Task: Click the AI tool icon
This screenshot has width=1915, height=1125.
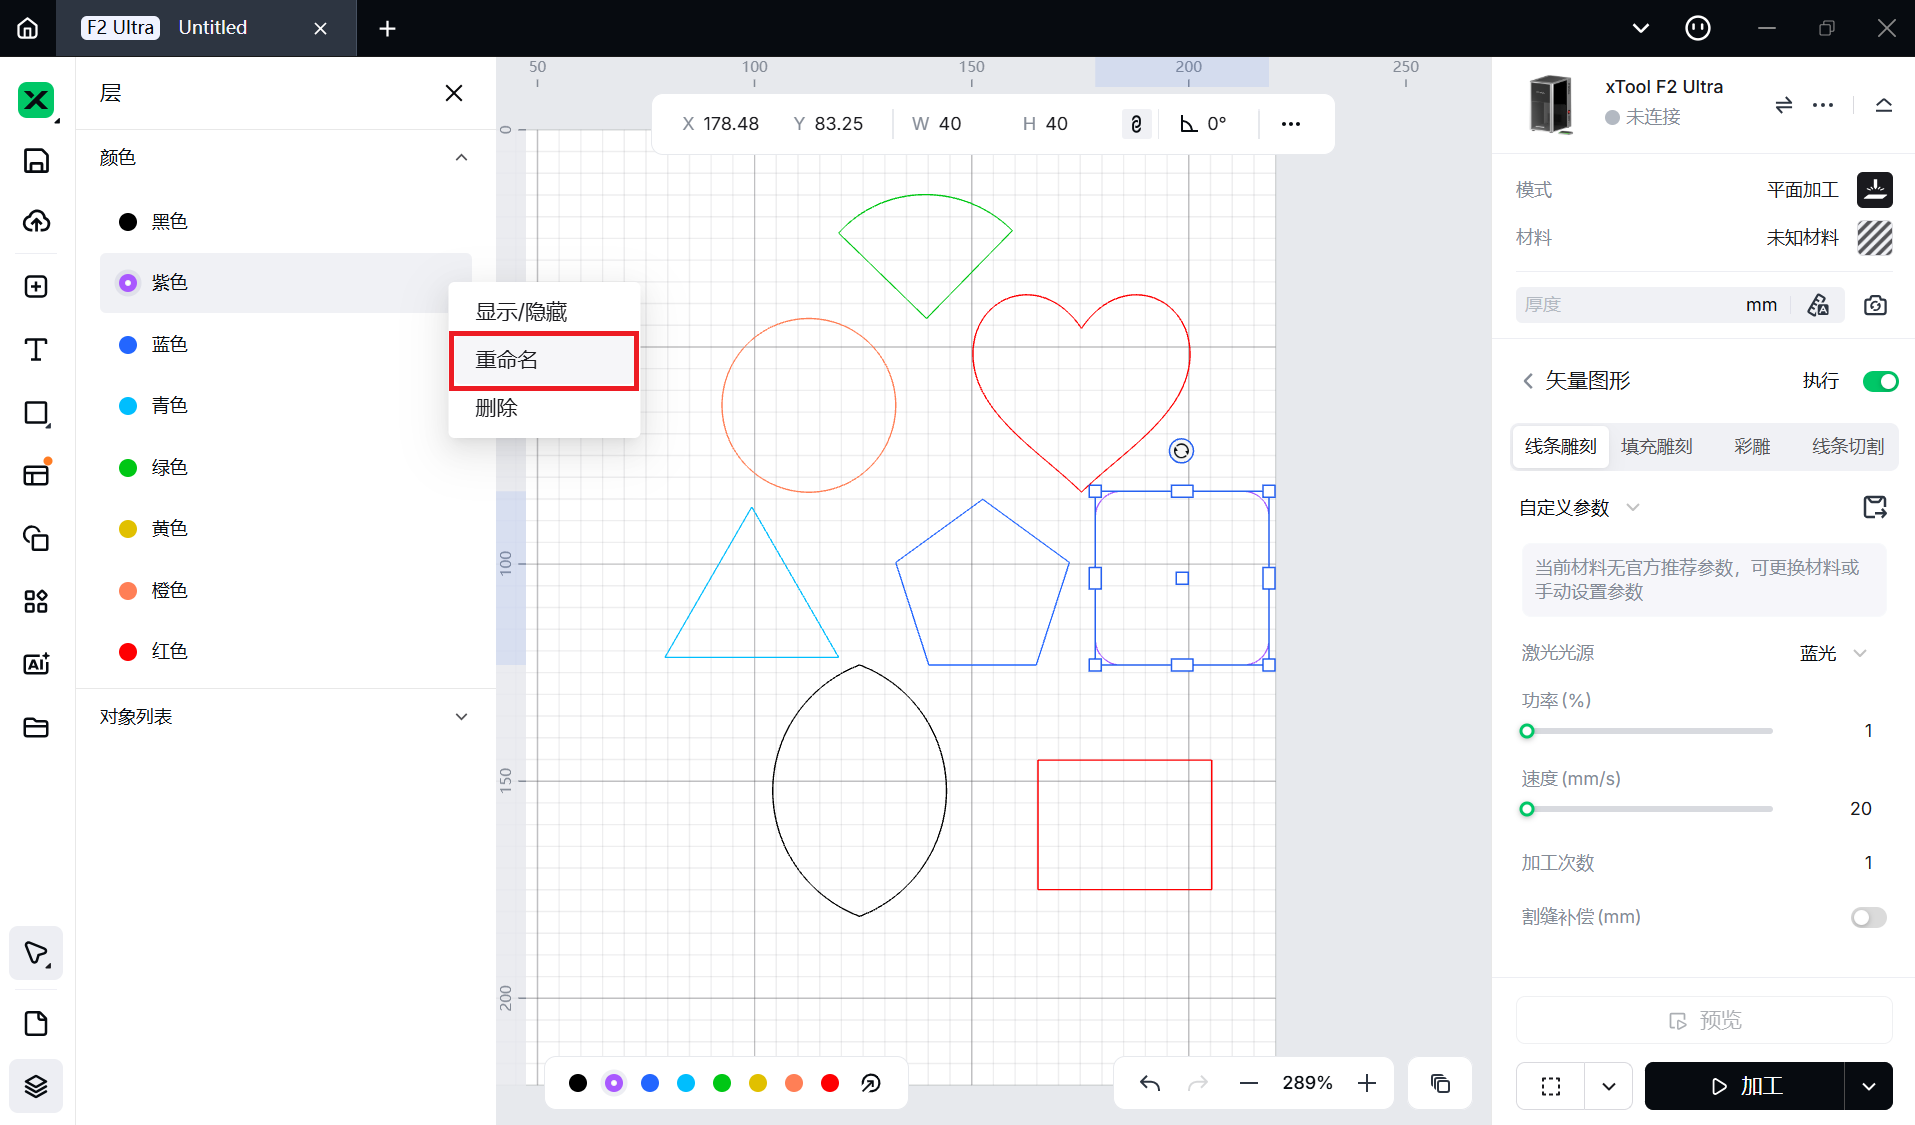Action: (36, 664)
